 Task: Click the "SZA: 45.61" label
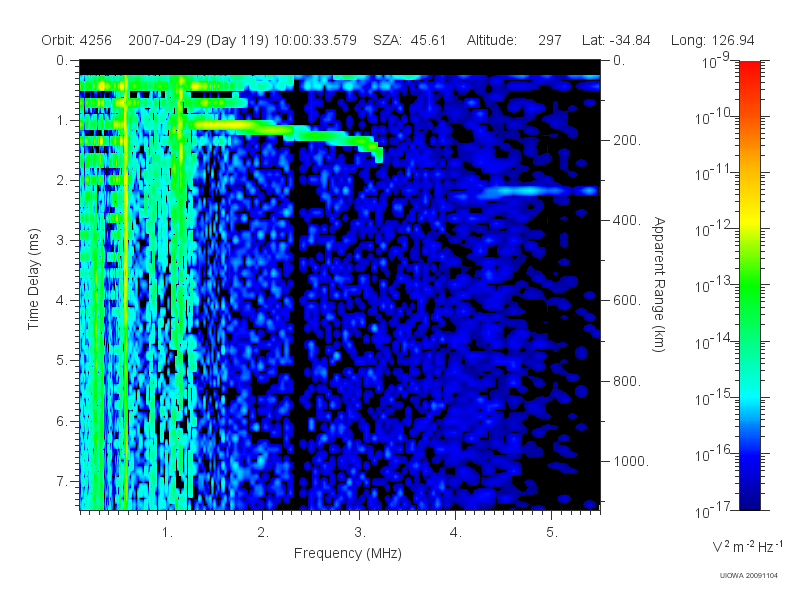[409, 40]
